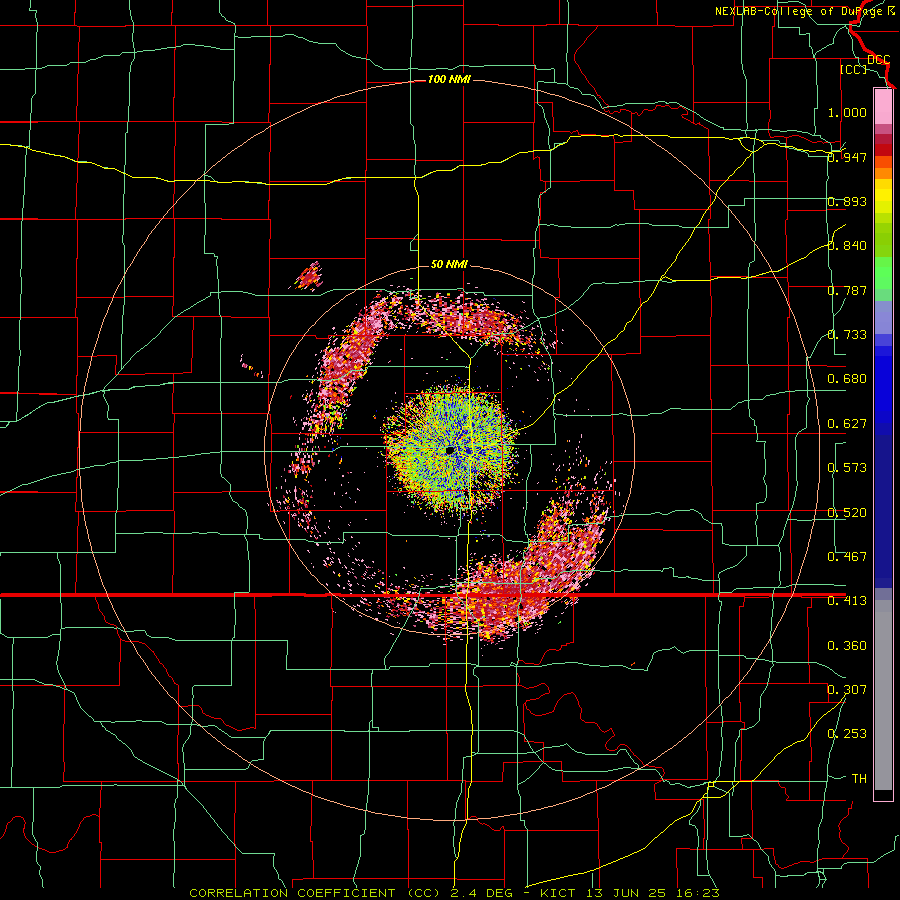The width and height of the screenshot is (900, 900).
Task: Click the 0.627 scale value
Action: pos(847,424)
